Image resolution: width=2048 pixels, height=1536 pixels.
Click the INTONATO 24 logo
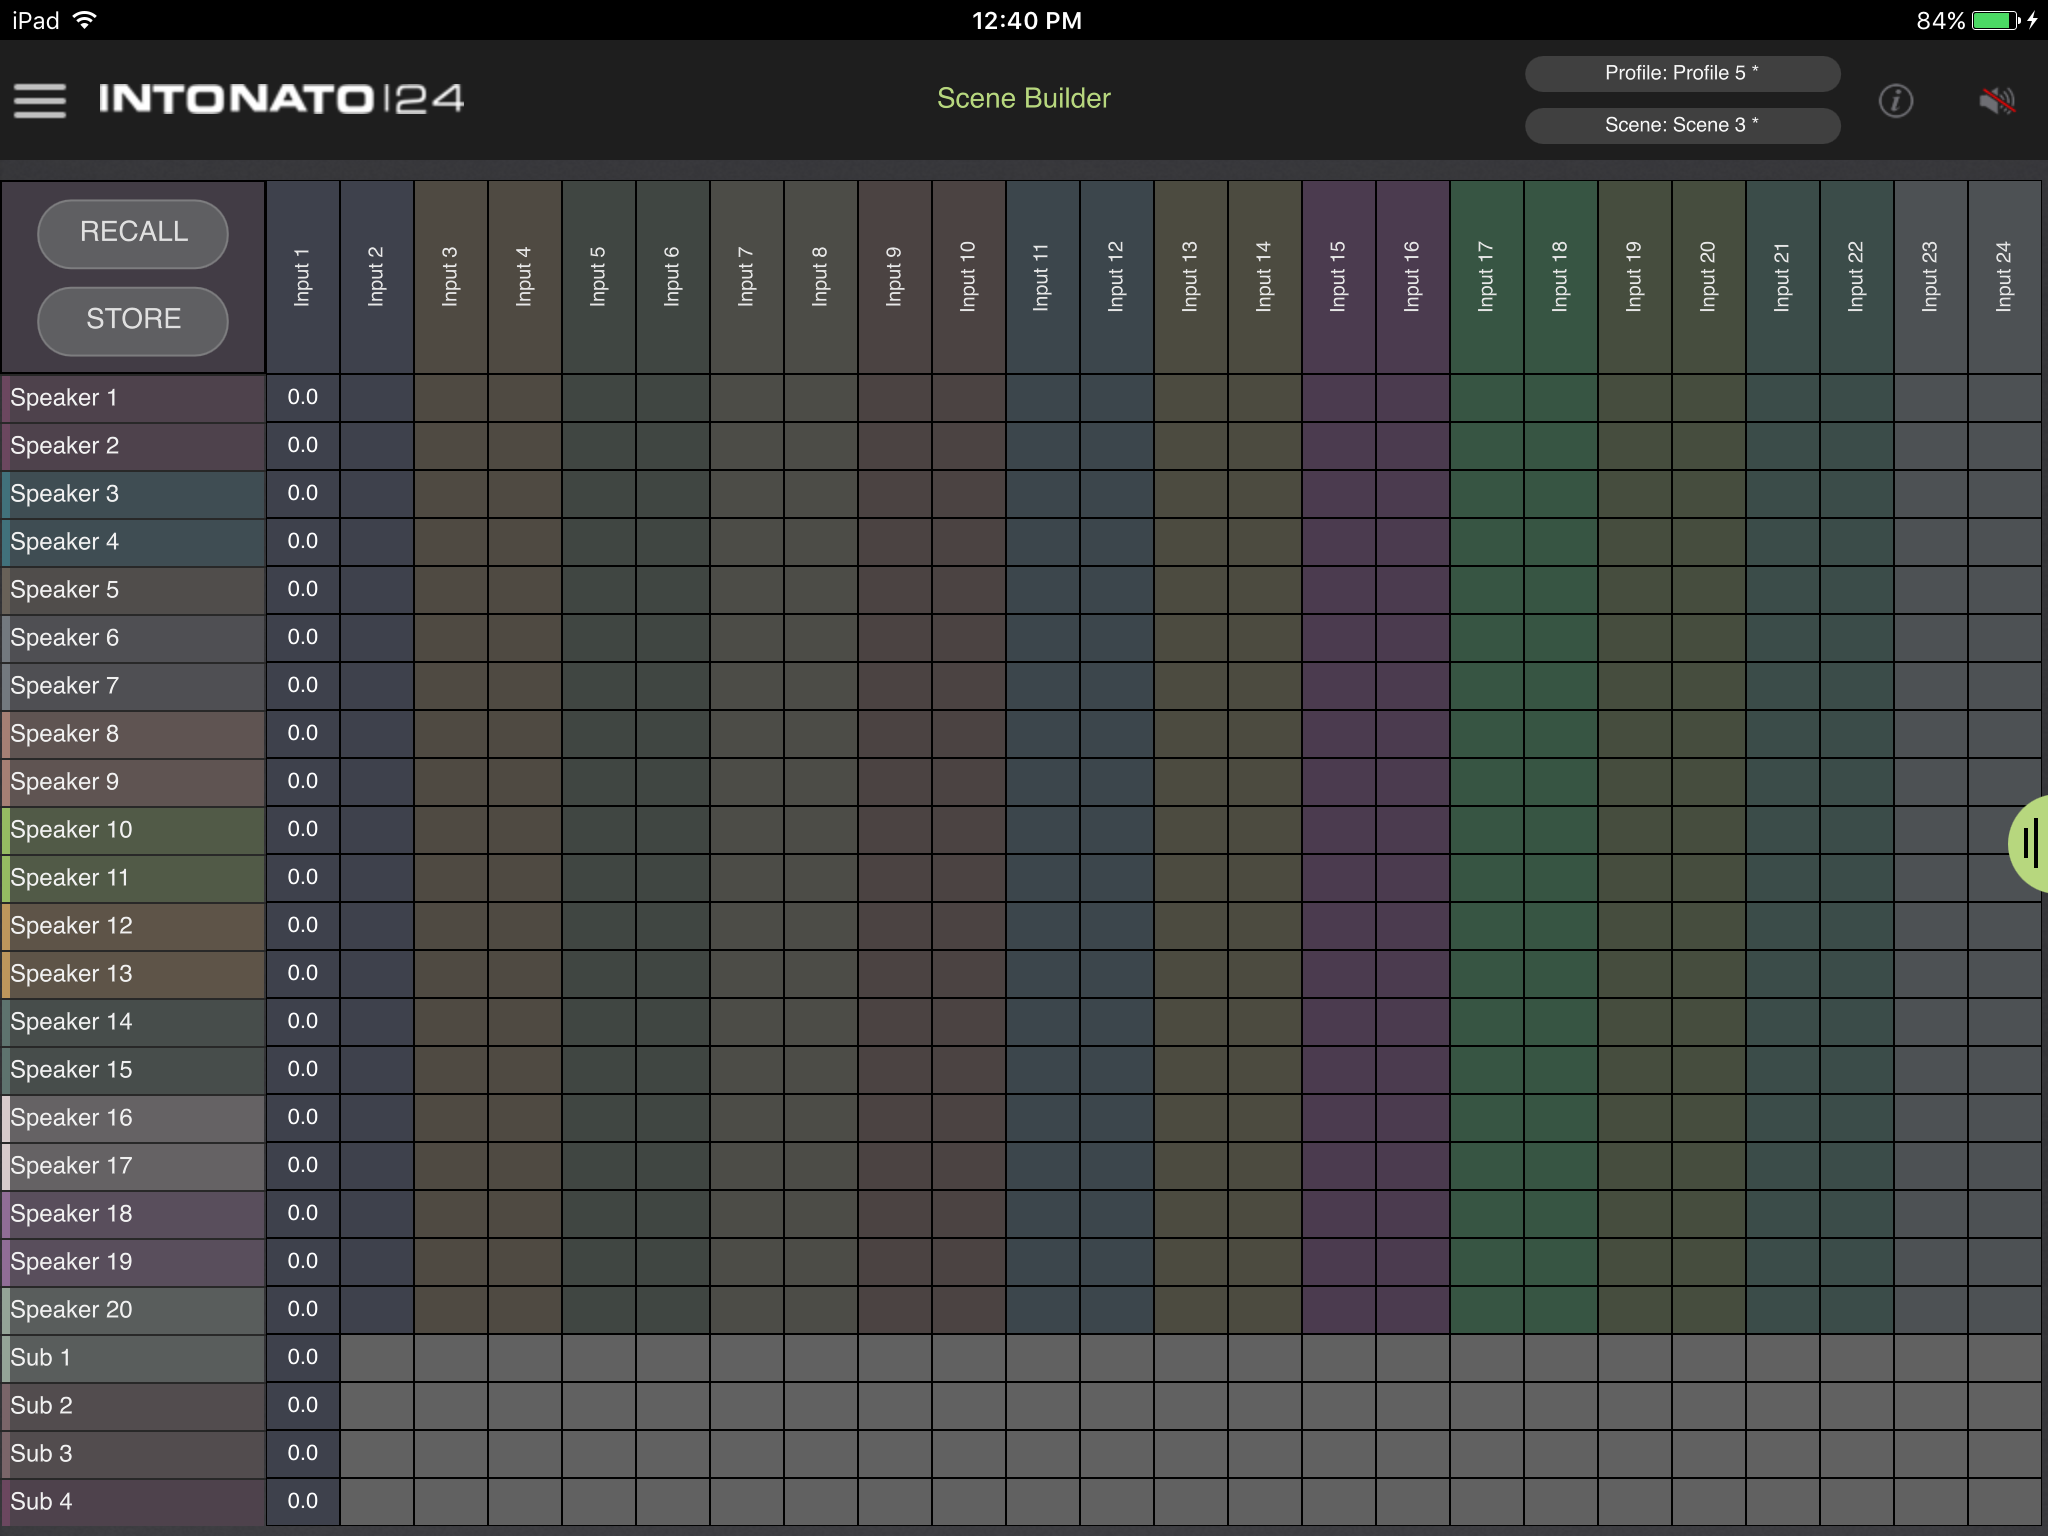coord(281,99)
